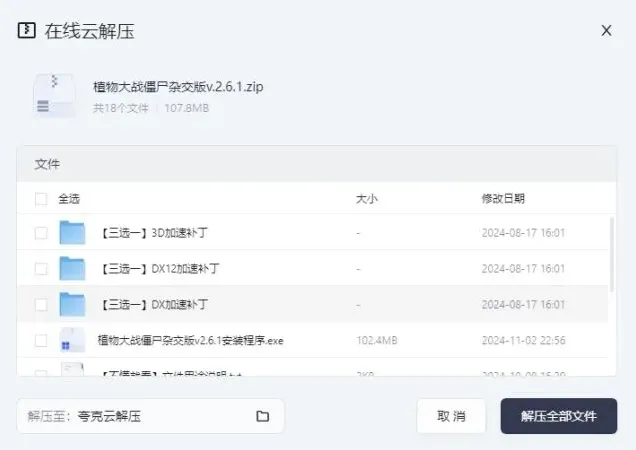Click the zip archive icon in title
The width and height of the screenshot is (636, 450).
pyautogui.click(x=27, y=30)
